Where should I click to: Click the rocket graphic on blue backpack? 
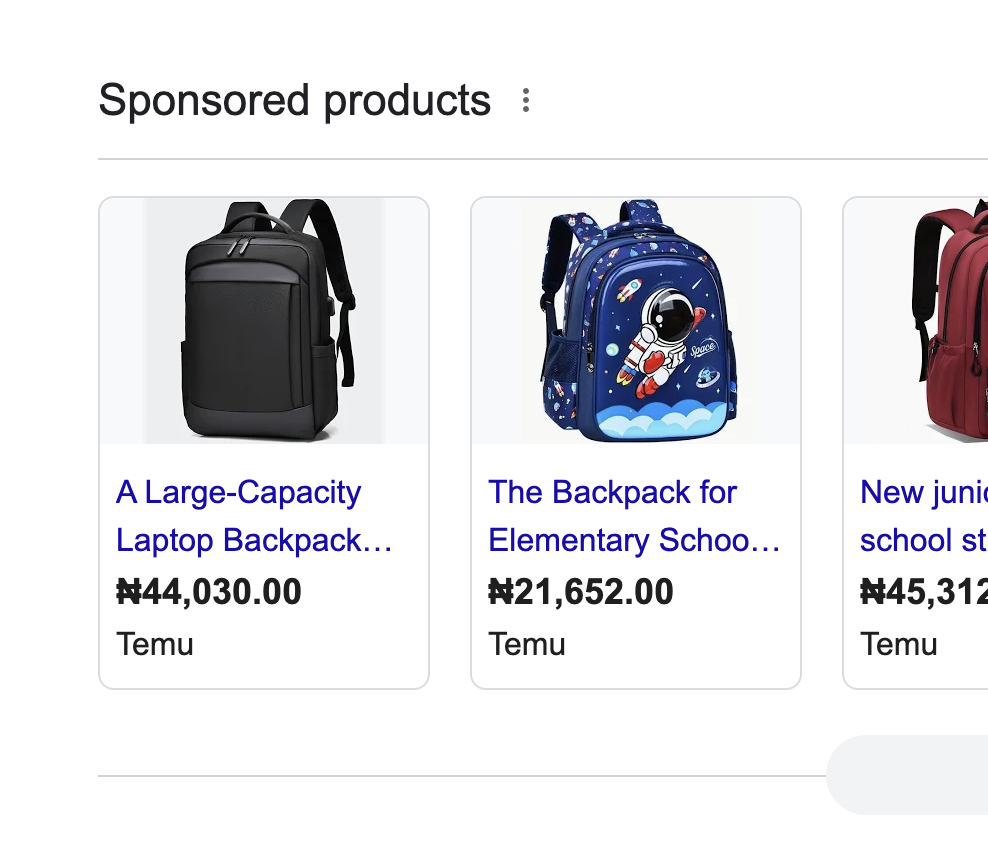[x=629, y=290]
